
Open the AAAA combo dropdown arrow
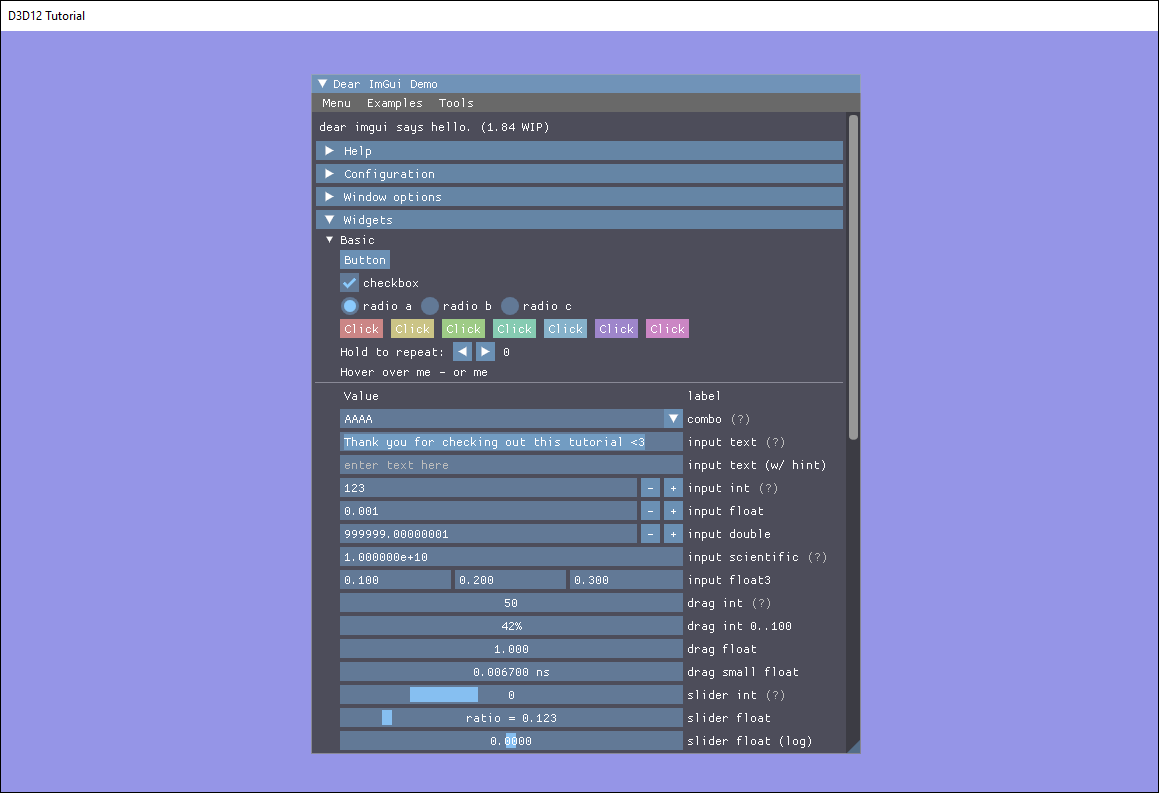click(x=673, y=419)
